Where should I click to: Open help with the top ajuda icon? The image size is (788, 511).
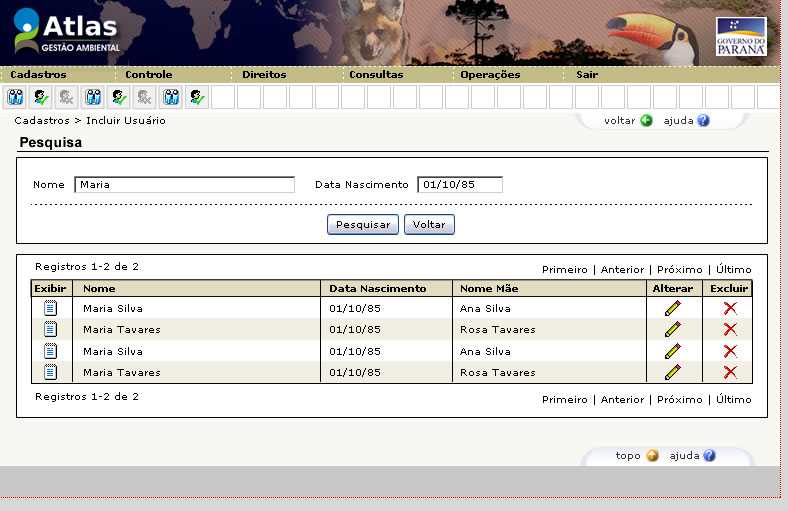click(x=703, y=121)
